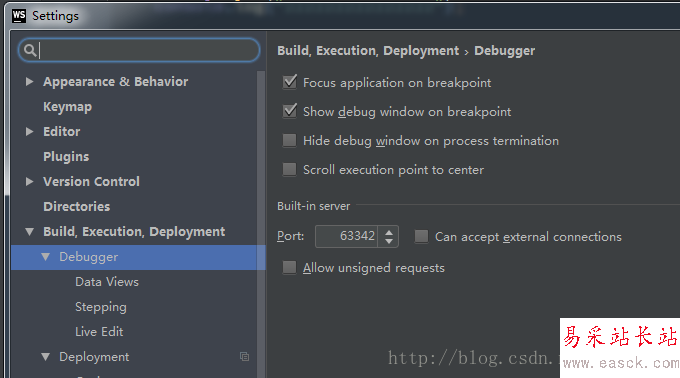The image size is (680, 378).
Task: Click into the Port number field
Action: [x=347, y=236]
